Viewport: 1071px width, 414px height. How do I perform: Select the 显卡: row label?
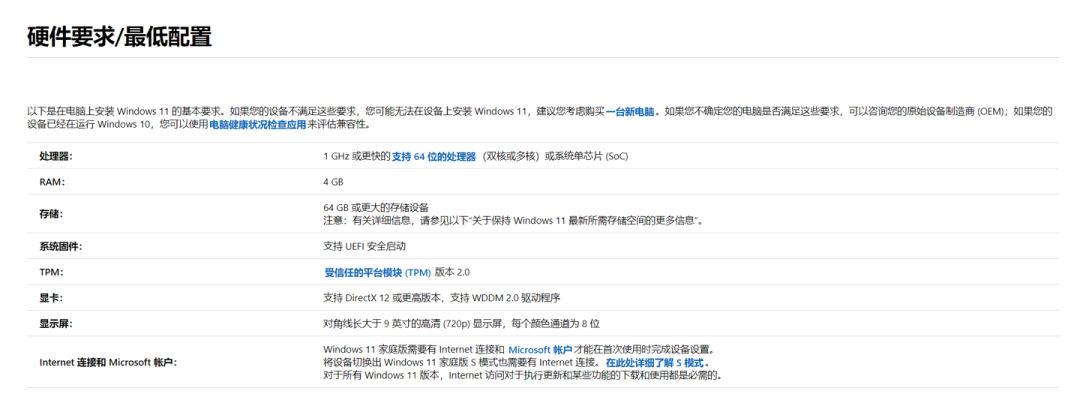coord(51,298)
